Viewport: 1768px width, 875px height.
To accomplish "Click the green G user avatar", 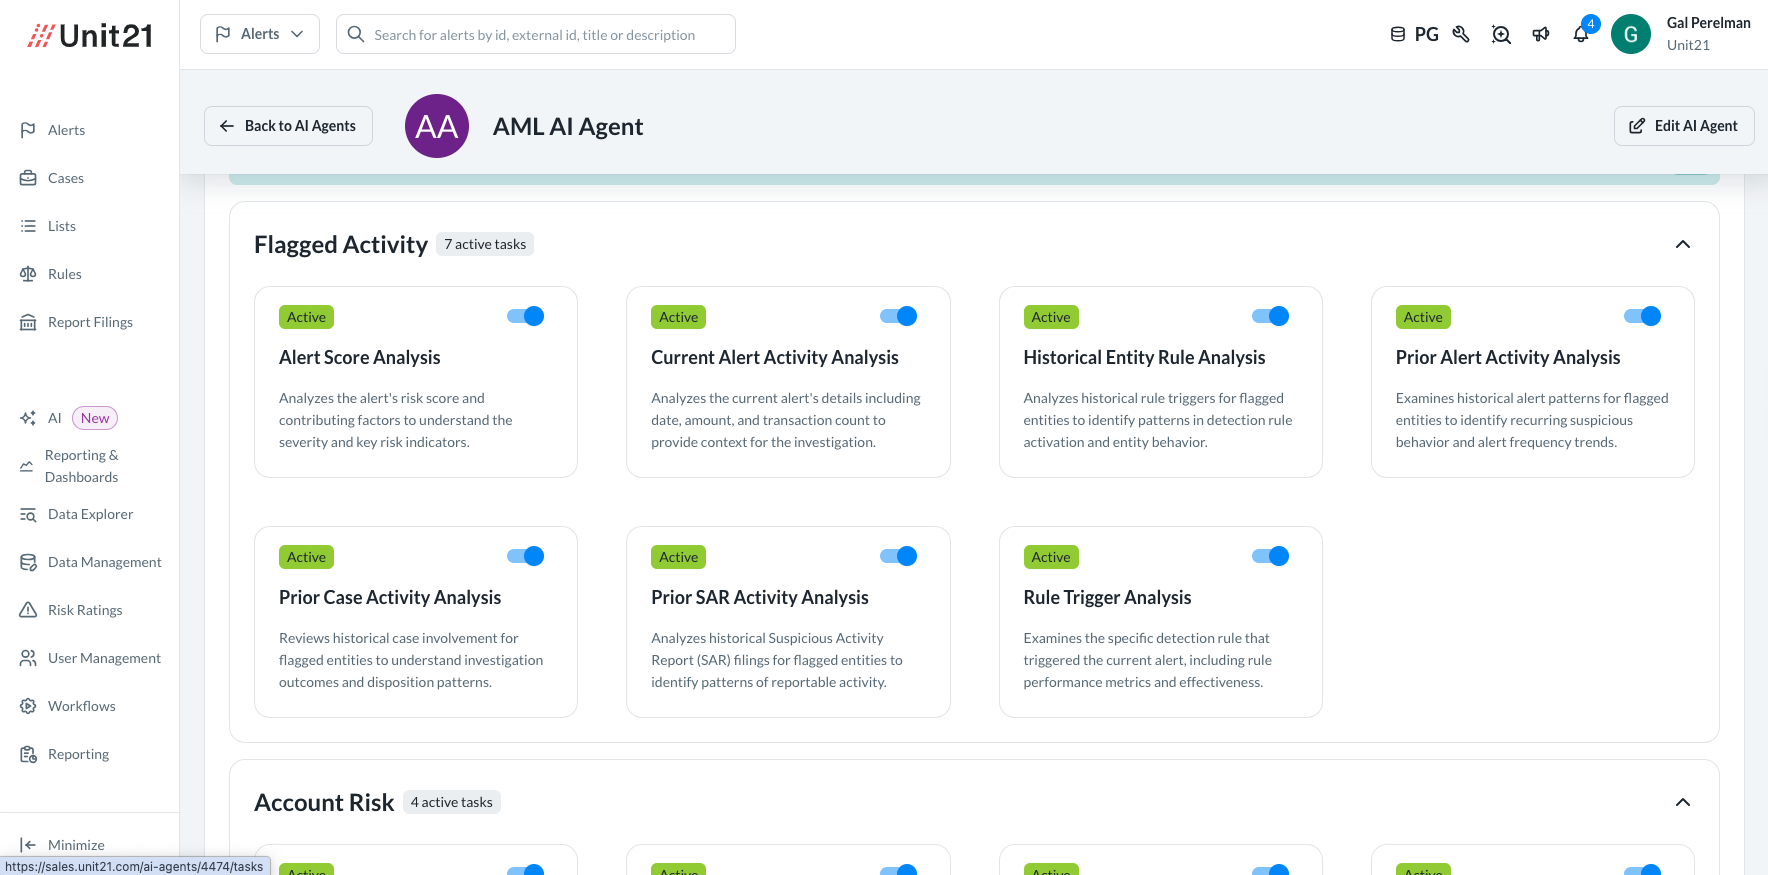I will click(1631, 35).
